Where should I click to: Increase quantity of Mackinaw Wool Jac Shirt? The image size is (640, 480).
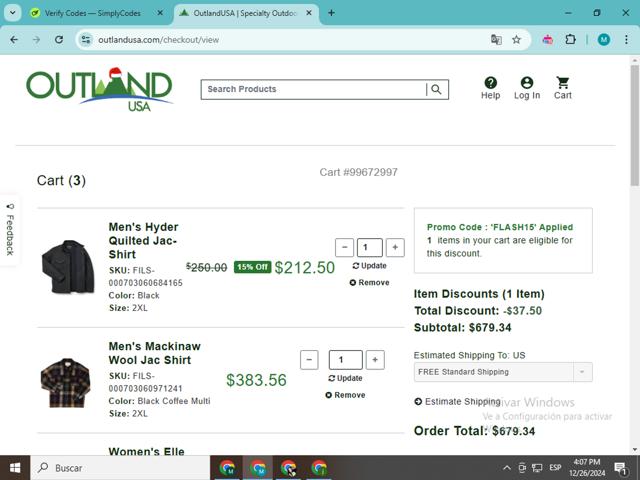(375, 360)
